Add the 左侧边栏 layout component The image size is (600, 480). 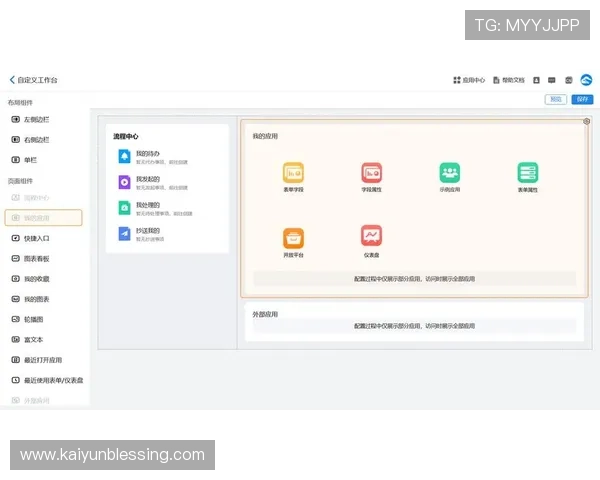pos(31,119)
